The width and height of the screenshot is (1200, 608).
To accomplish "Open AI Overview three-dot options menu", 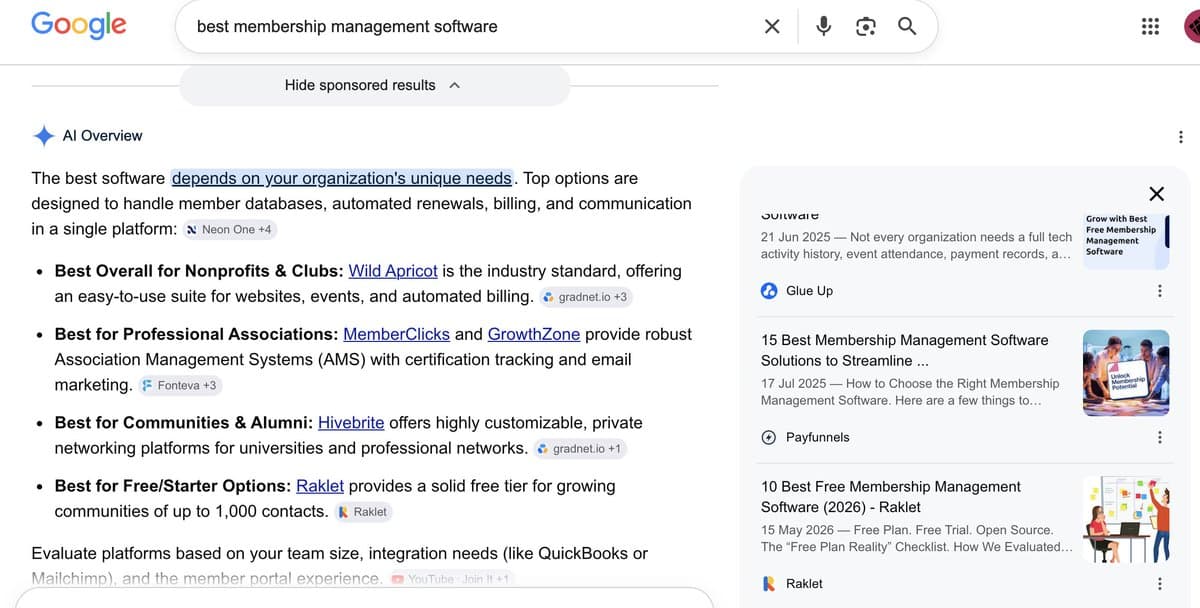I will pos(1181,137).
